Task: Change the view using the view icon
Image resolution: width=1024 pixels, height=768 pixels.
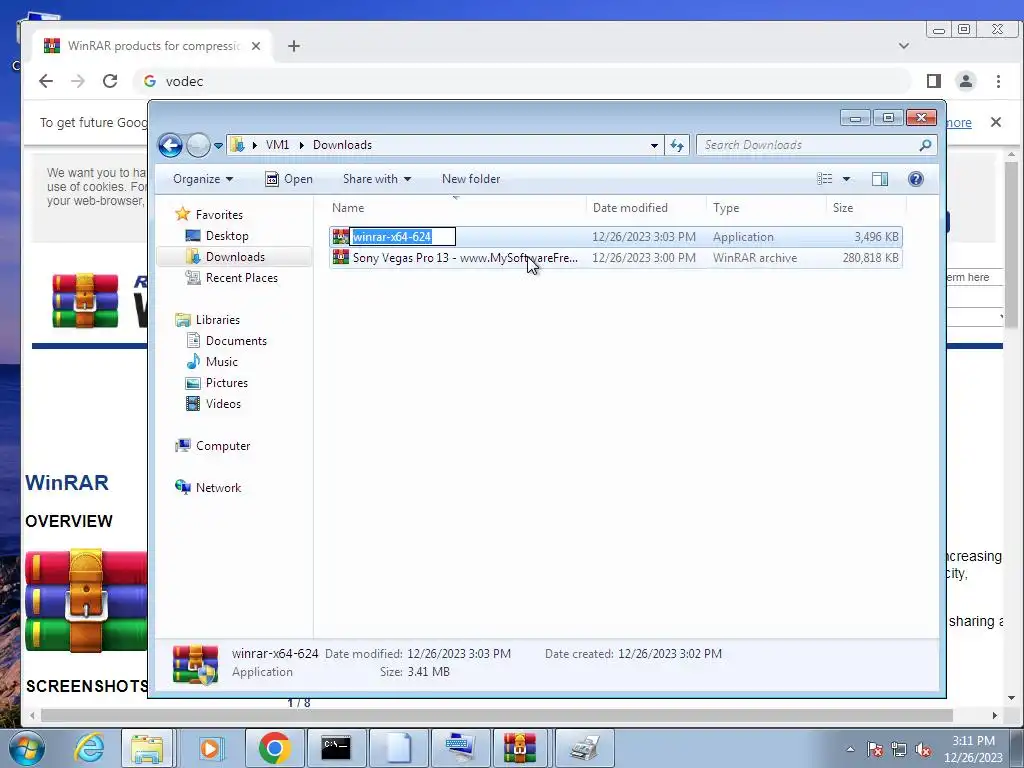Action: (x=825, y=179)
